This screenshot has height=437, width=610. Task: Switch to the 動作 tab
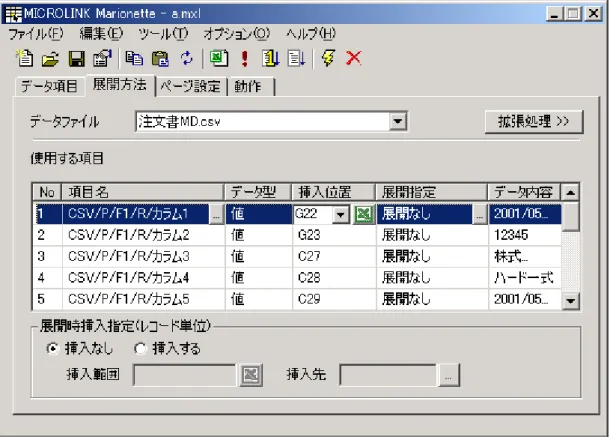click(x=250, y=86)
